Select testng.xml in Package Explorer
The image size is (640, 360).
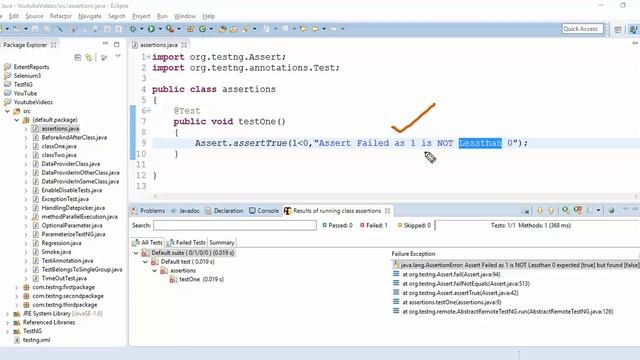(32, 340)
